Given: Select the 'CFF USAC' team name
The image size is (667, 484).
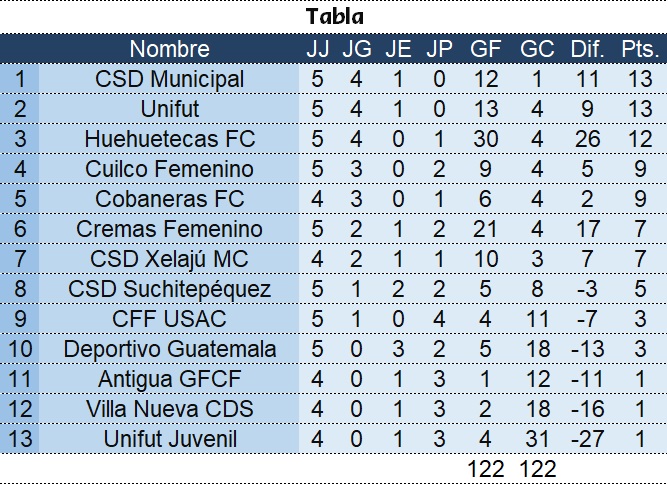Looking at the screenshot, I should (169, 319).
